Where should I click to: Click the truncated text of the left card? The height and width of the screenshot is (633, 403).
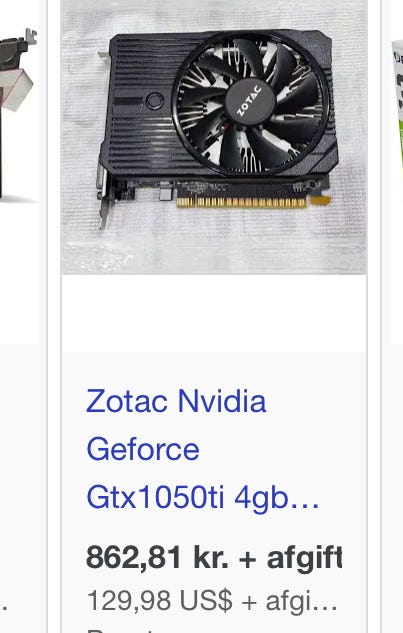(3, 606)
